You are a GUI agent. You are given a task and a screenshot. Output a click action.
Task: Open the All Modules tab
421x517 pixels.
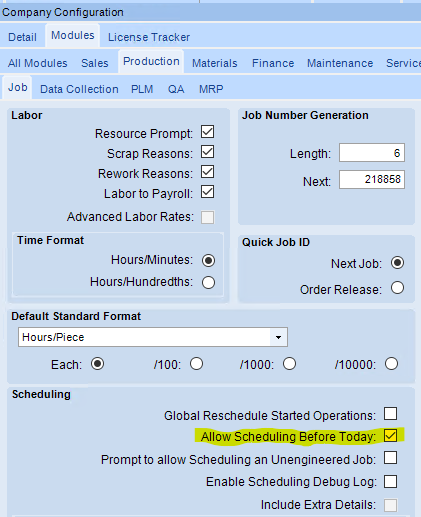point(38,63)
